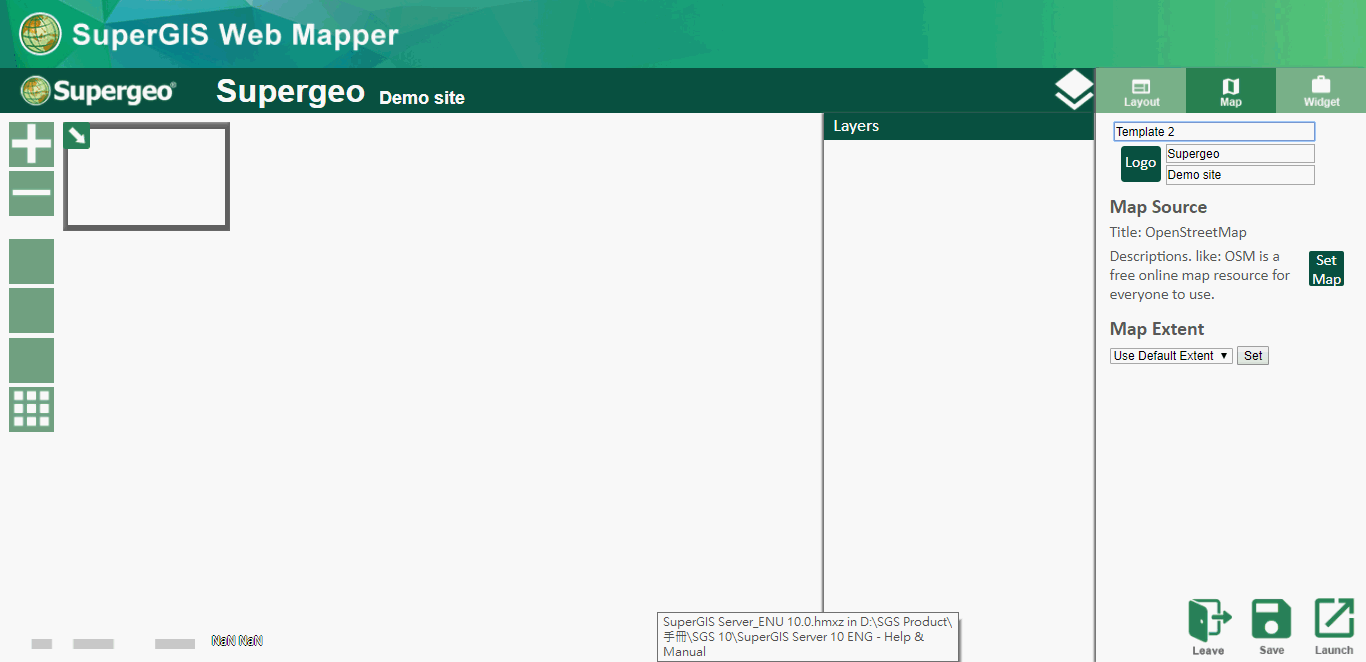Click the Set button for Map Extent

click(x=1253, y=356)
